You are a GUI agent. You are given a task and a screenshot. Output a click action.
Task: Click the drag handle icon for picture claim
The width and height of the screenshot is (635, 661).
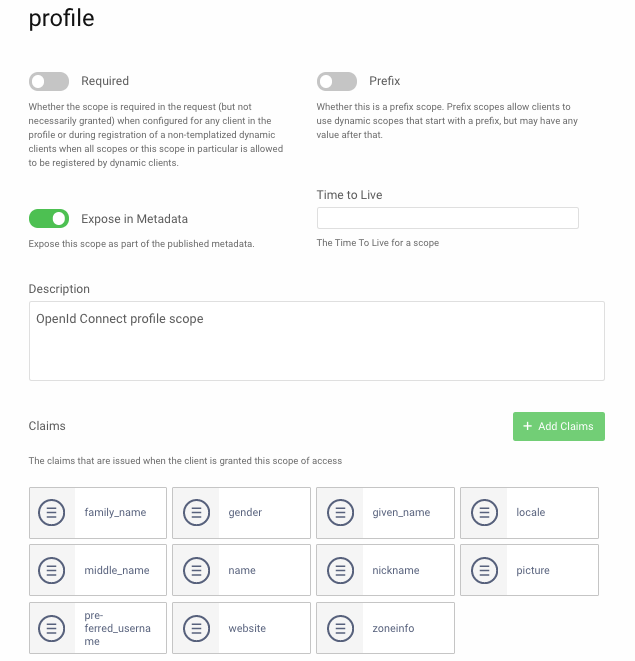point(484,570)
